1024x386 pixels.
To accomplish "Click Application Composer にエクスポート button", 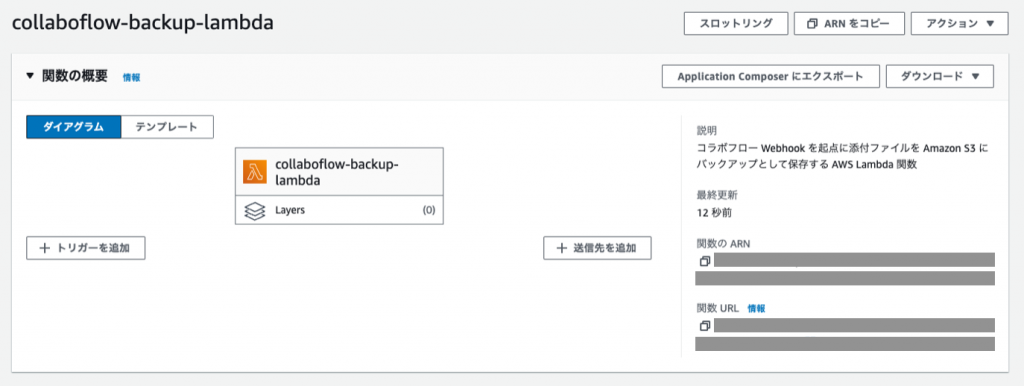I will pos(771,76).
